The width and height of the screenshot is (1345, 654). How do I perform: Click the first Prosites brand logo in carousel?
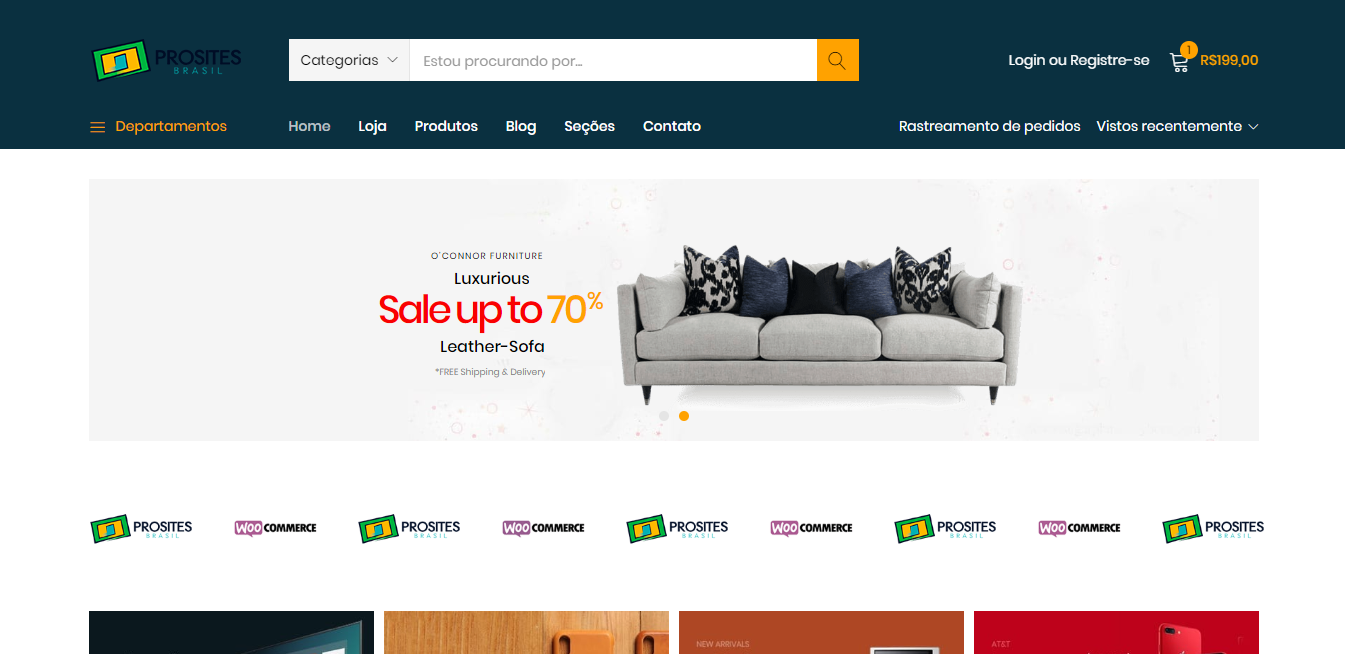141,528
